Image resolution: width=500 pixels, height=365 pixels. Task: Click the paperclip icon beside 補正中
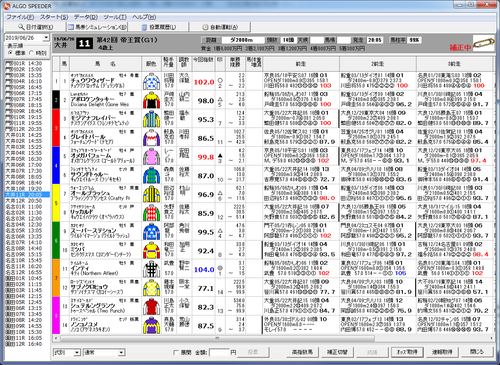(x=483, y=43)
